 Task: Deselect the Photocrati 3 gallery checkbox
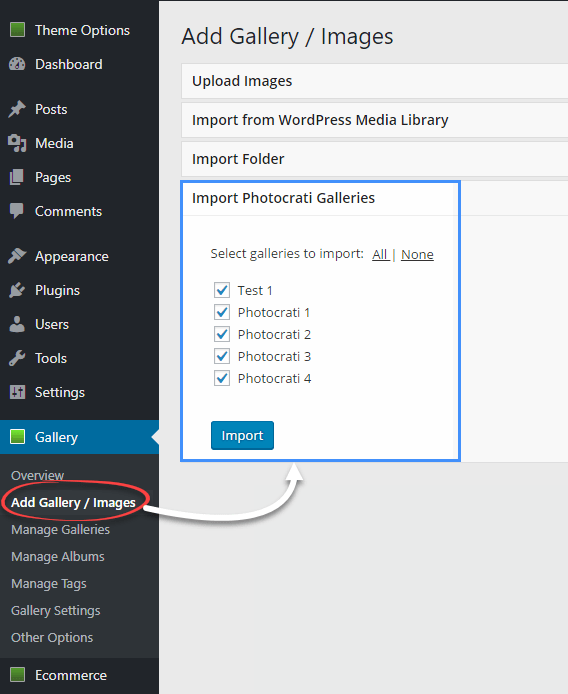click(222, 356)
